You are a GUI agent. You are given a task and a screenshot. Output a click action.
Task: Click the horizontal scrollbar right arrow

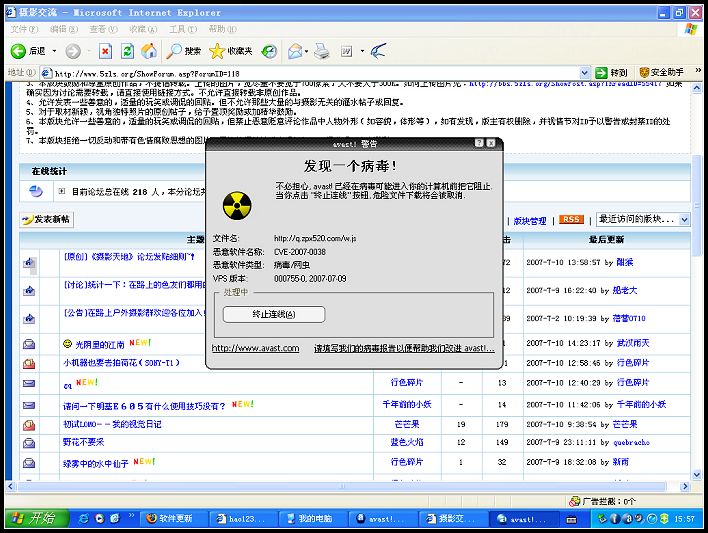point(685,486)
